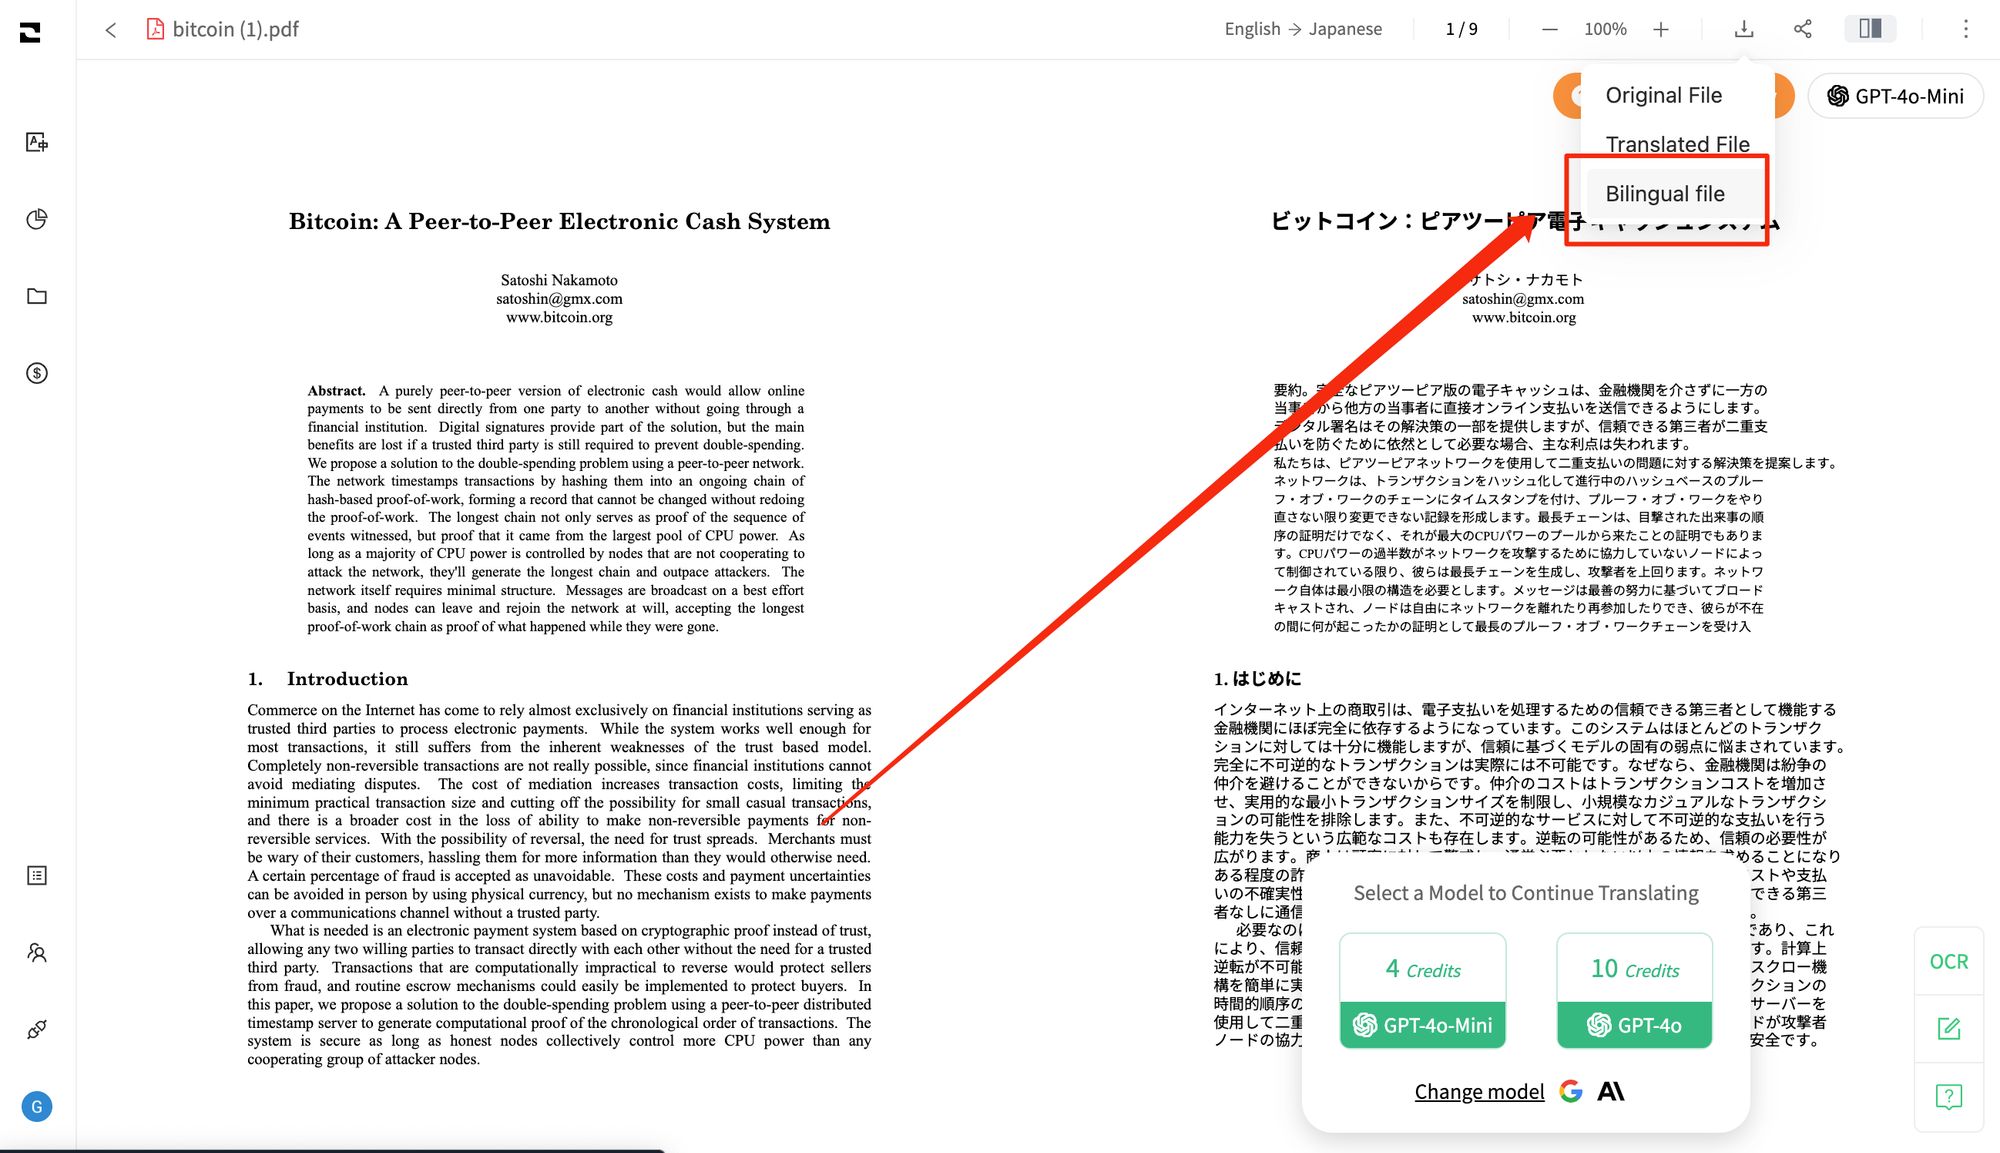Screen dimensions: 2000x1153
Task: Open the three-dot more options menu
Action: tap(1965, 29)
